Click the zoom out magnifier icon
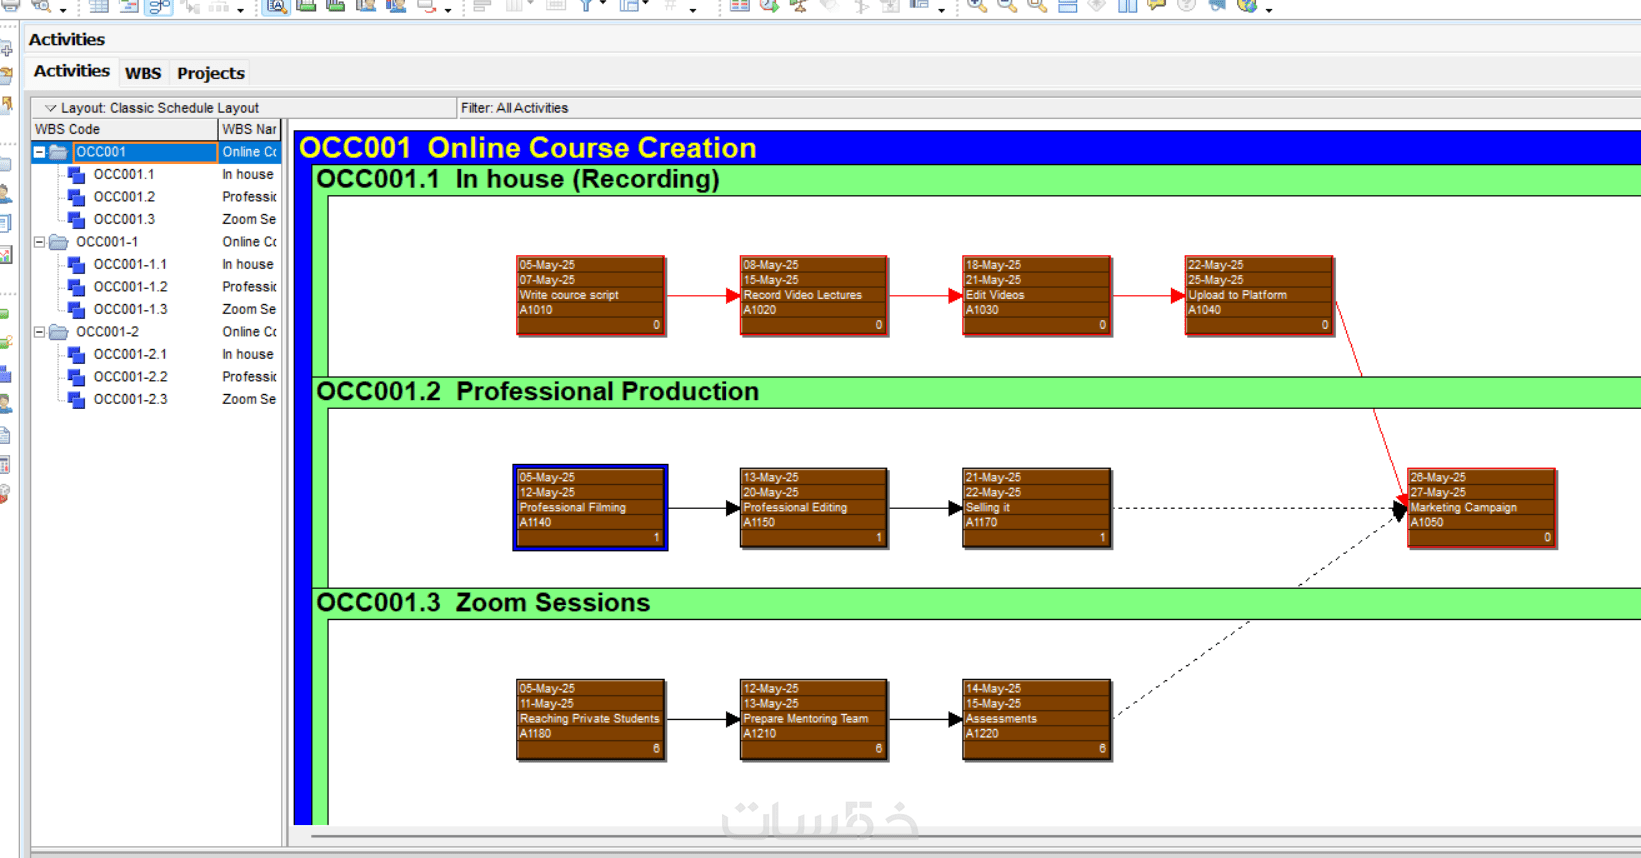This screenshot has width=1641, height=858. 1007,6
